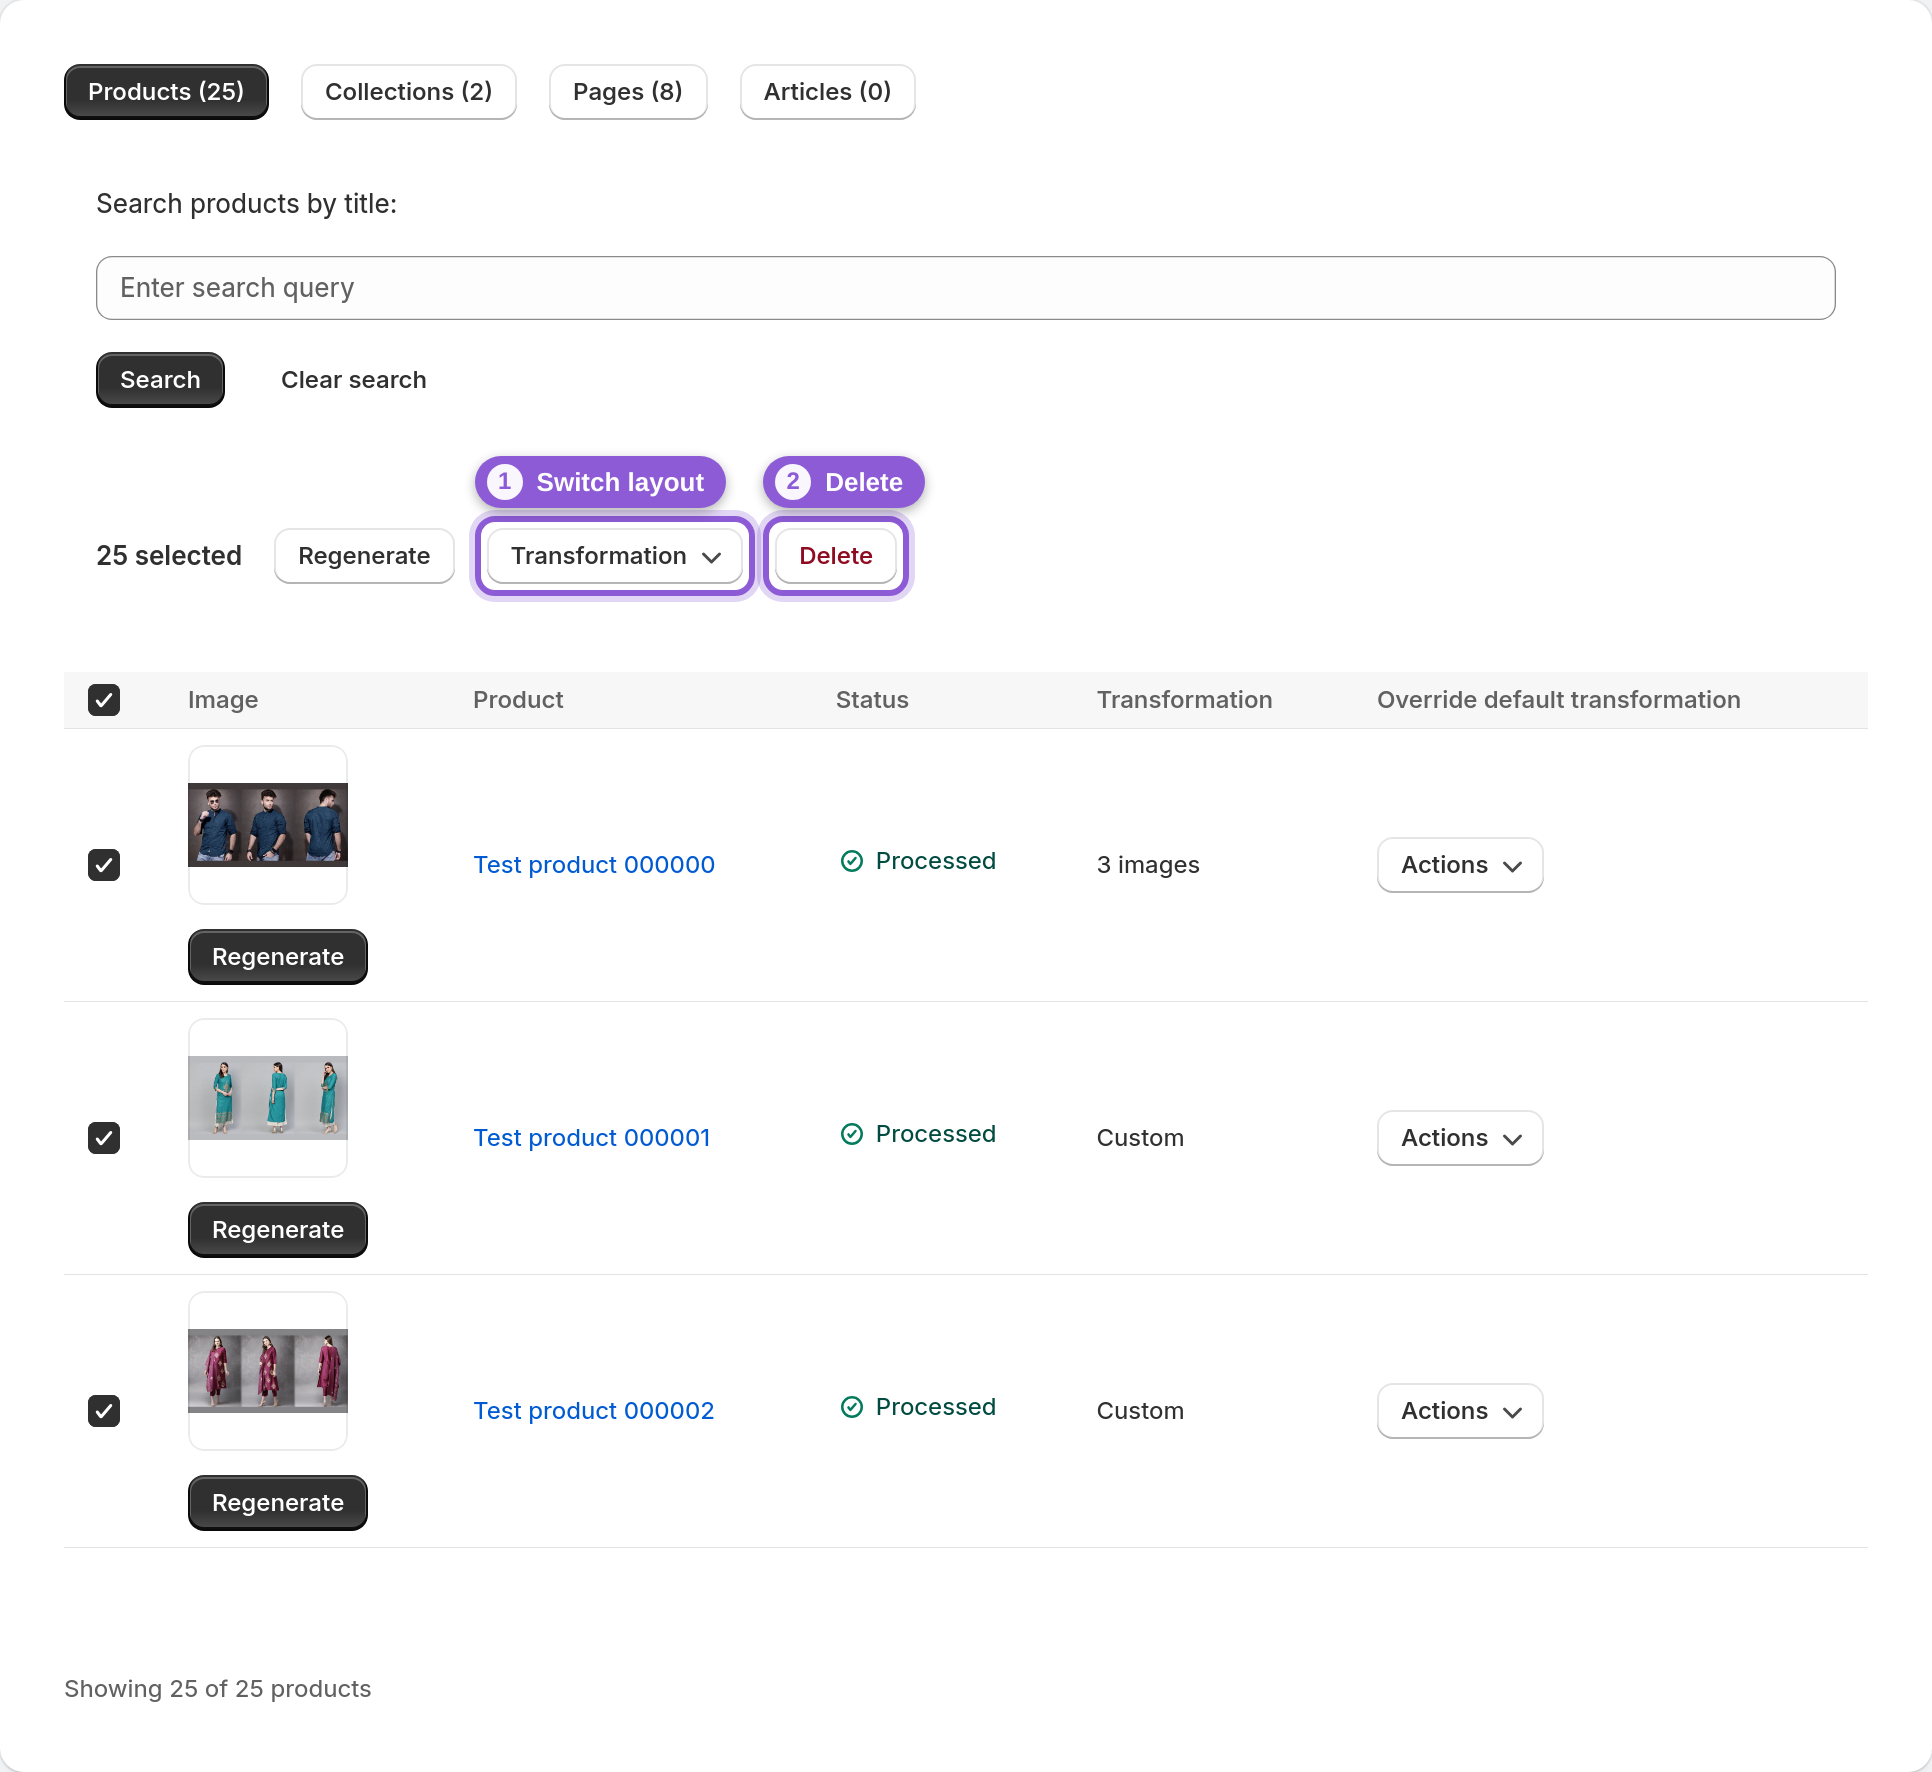Switch to the Pages (8) tab
Viewport: 1932px width, 1772px height.
[628, 92]
